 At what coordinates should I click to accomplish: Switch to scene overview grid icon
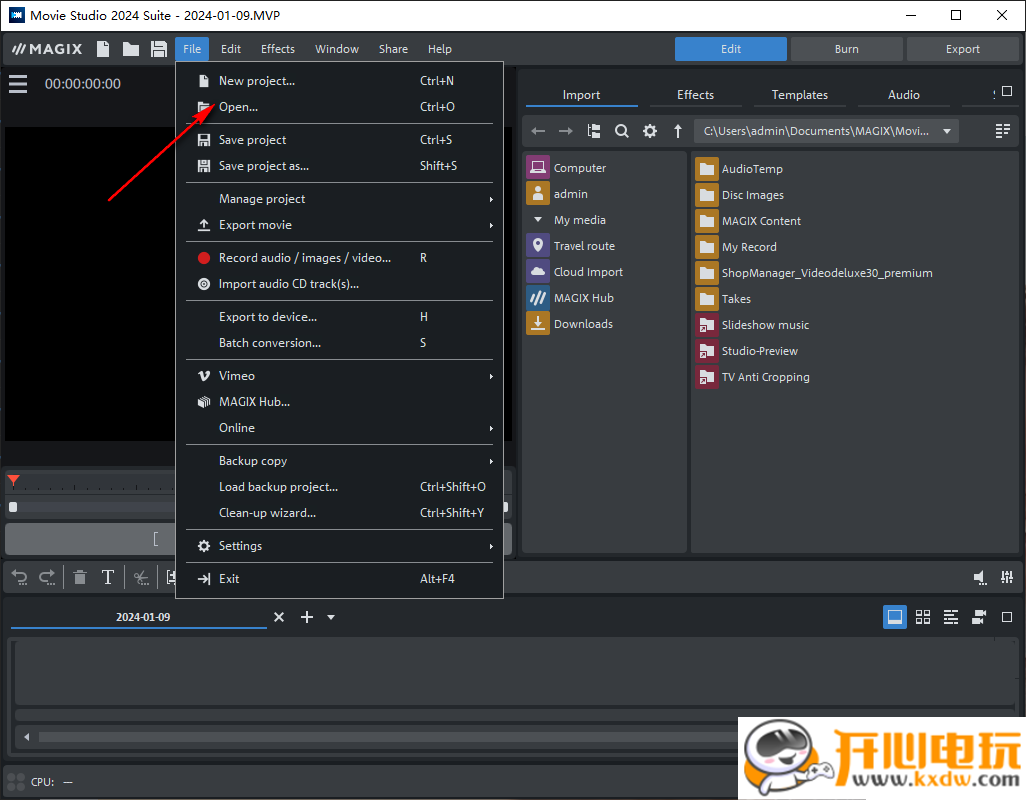click(x=923, y=617)
